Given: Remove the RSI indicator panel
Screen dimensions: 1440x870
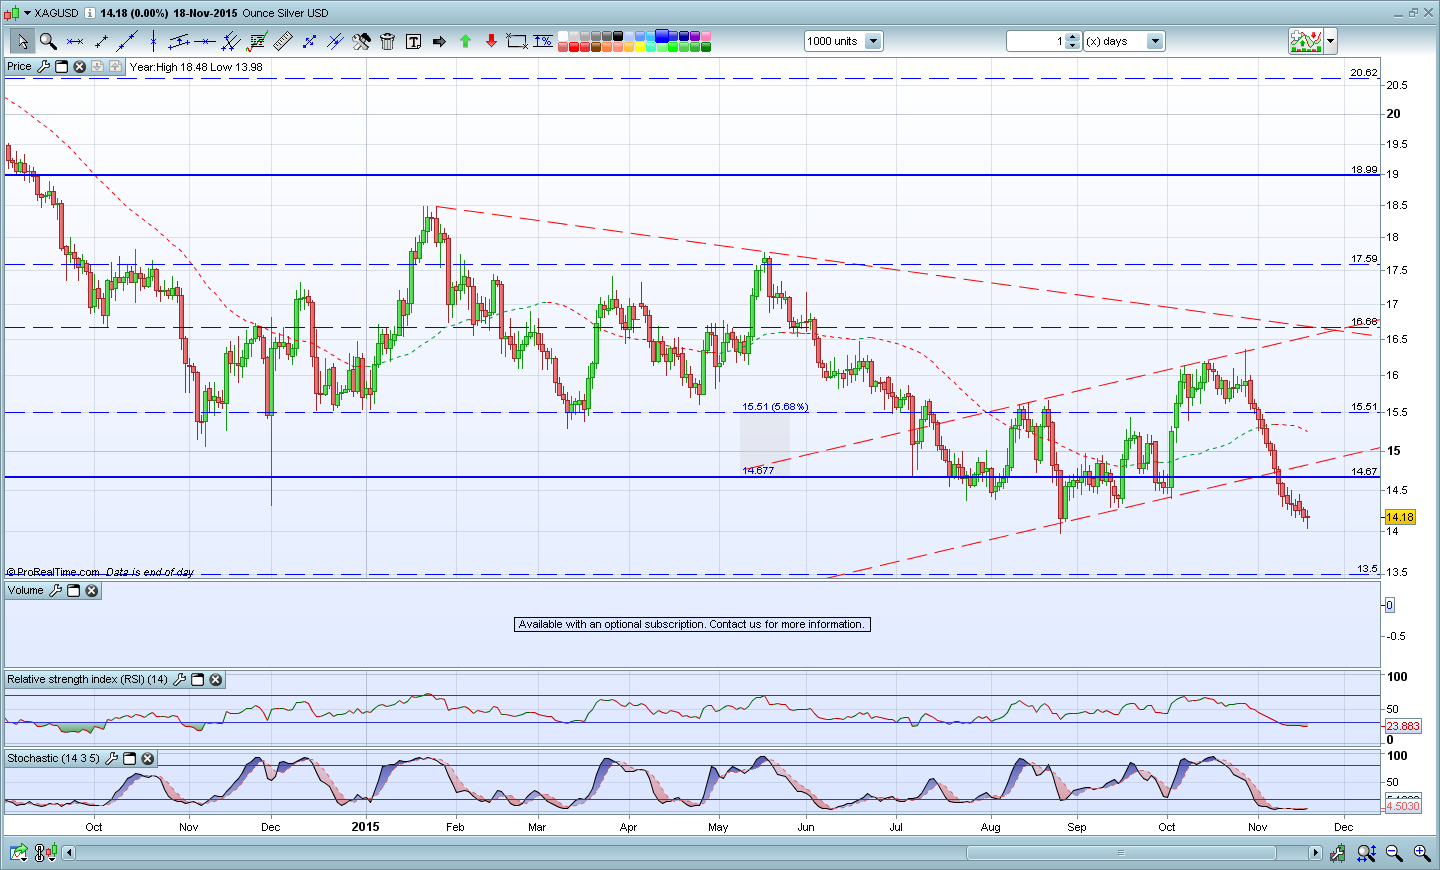Looking at the screenshot, I should click(215, 679).
